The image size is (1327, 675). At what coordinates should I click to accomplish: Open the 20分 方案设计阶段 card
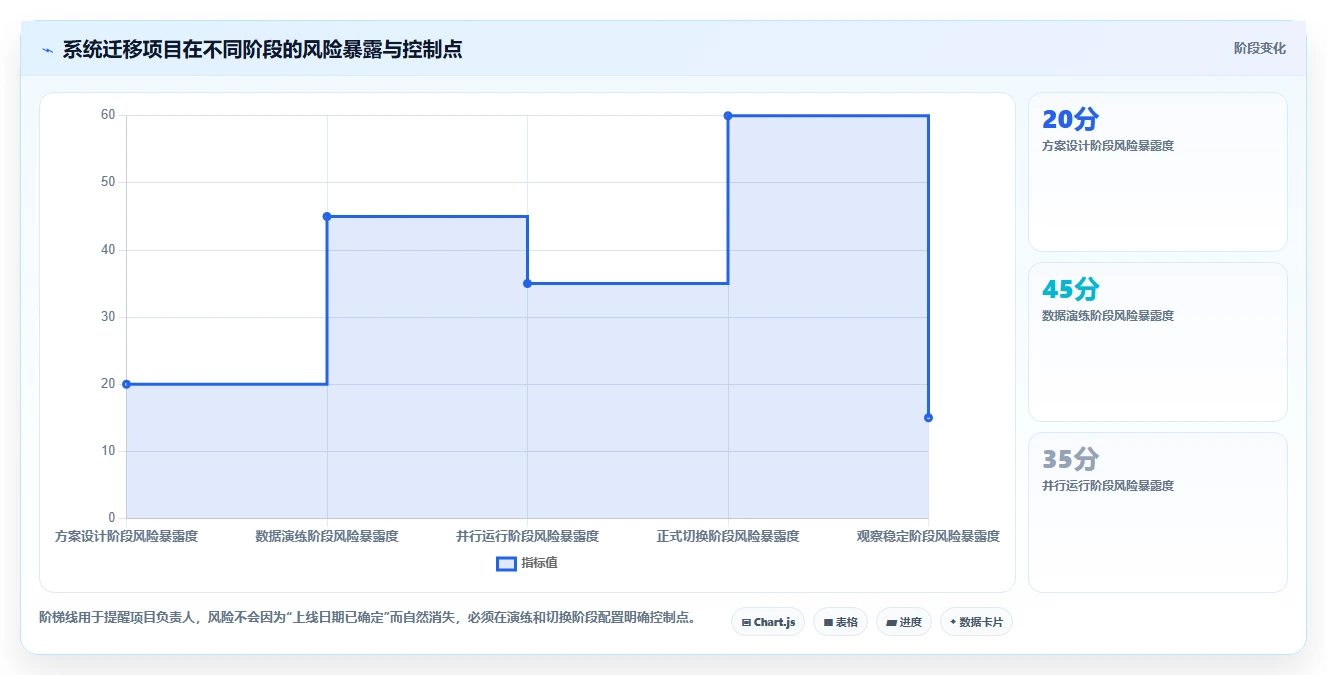click(x=1158, y=172)
